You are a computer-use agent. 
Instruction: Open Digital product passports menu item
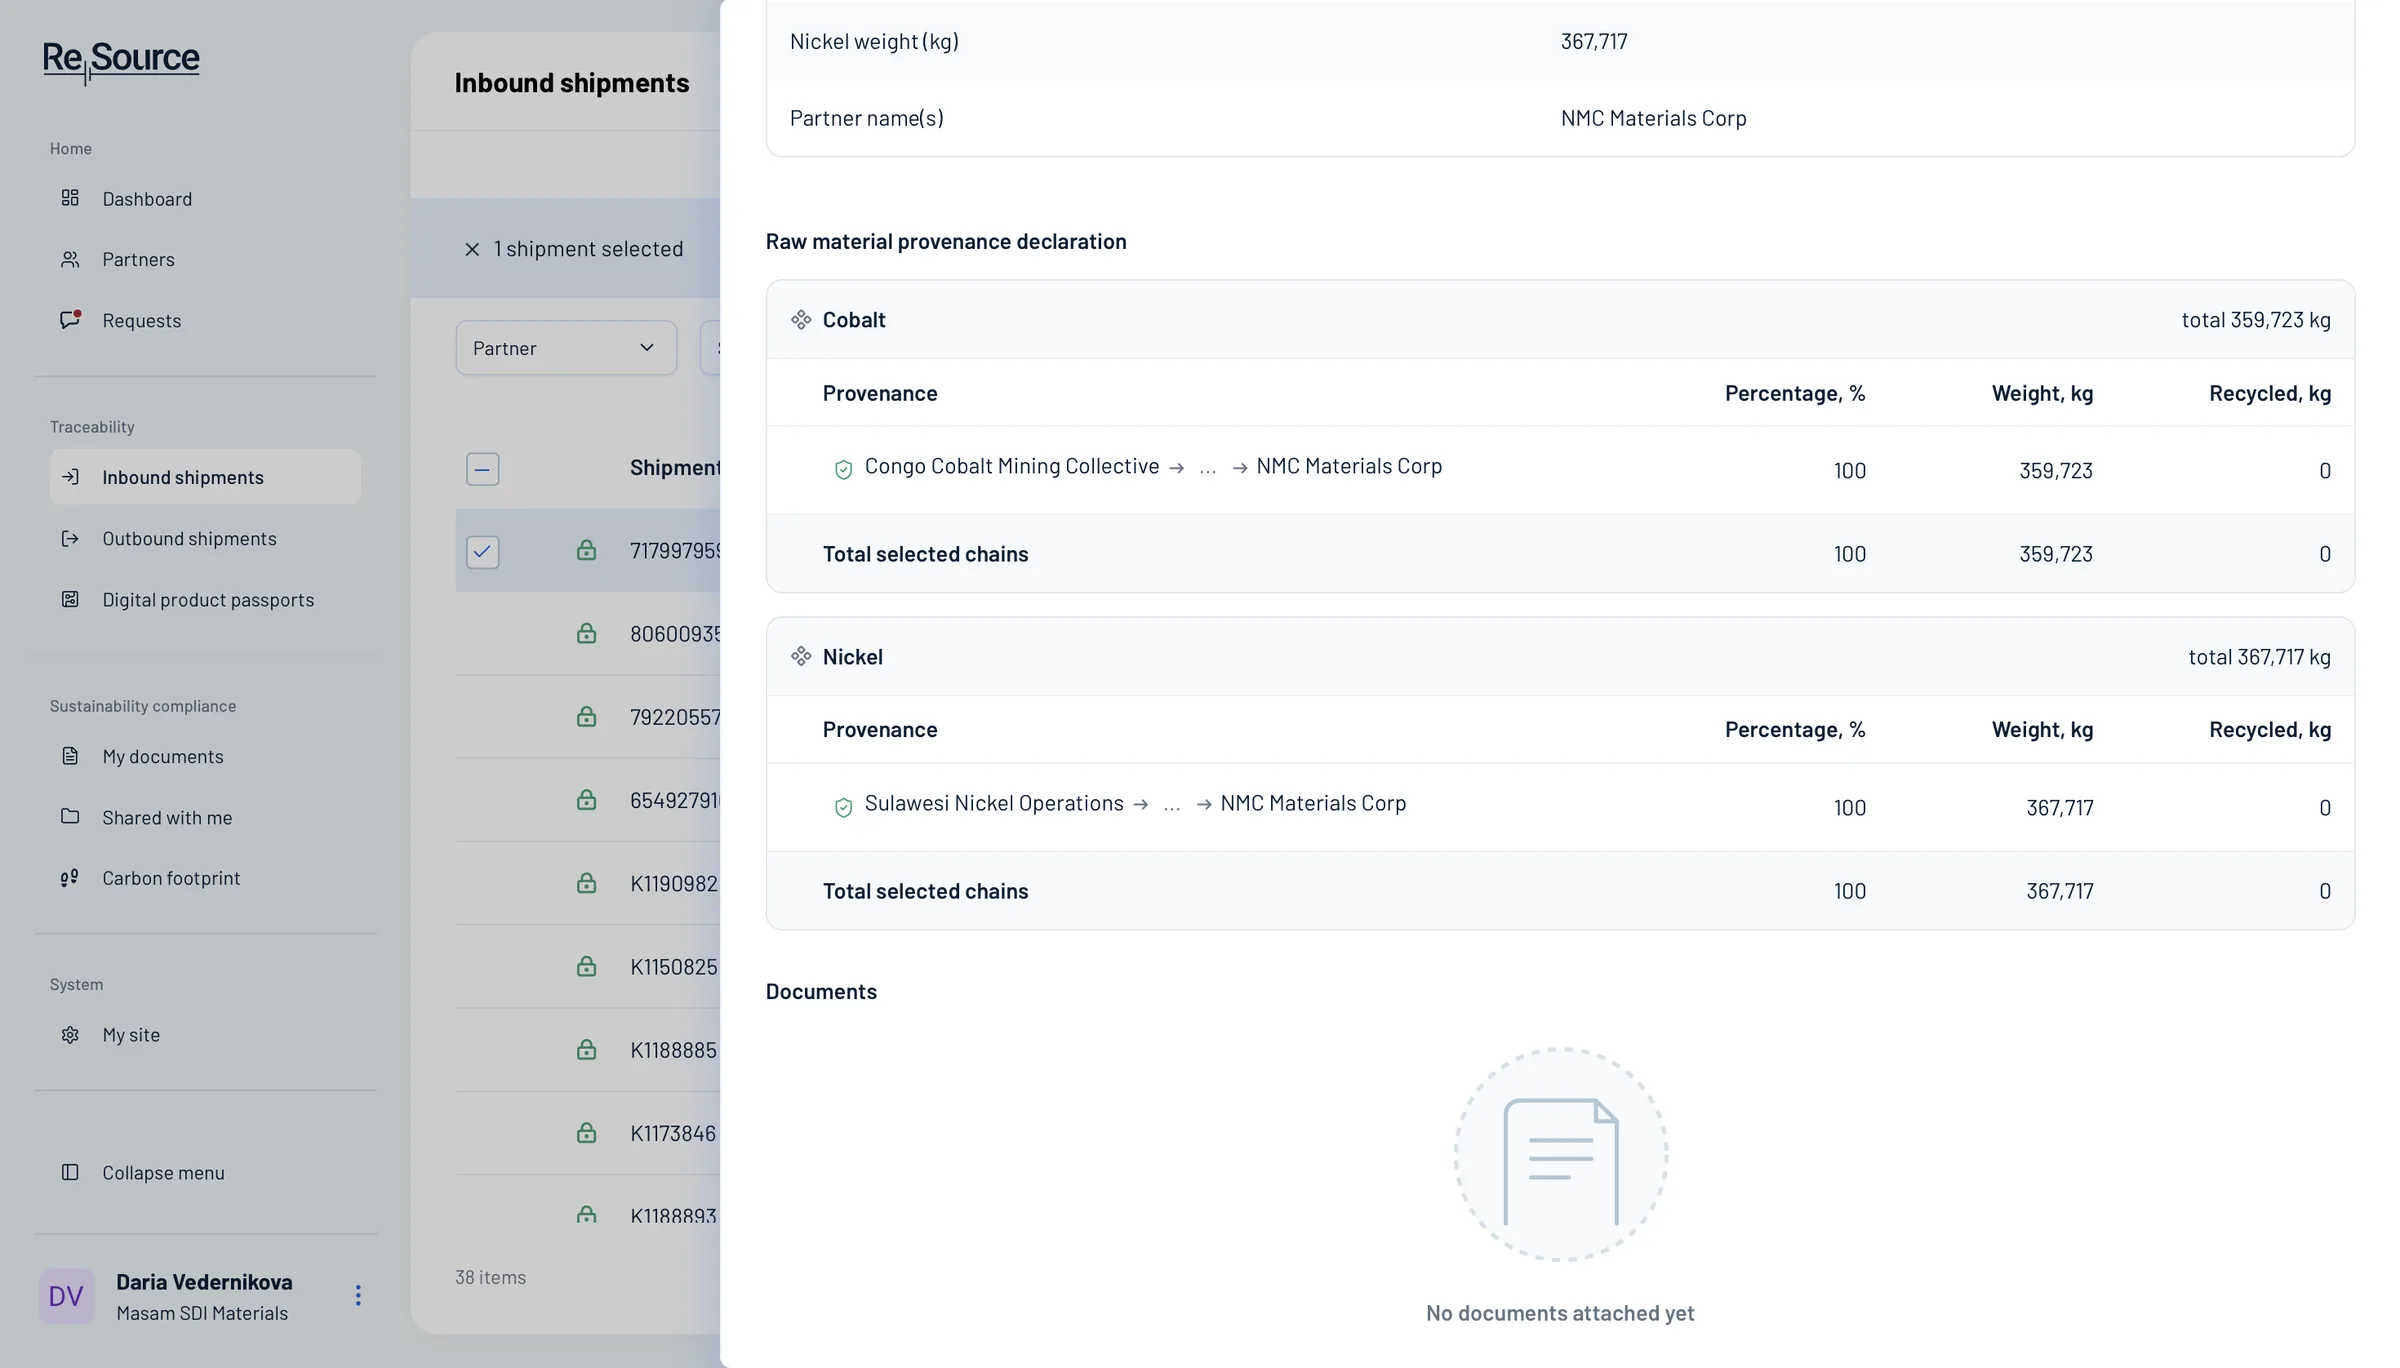click(x=205, y=599)
